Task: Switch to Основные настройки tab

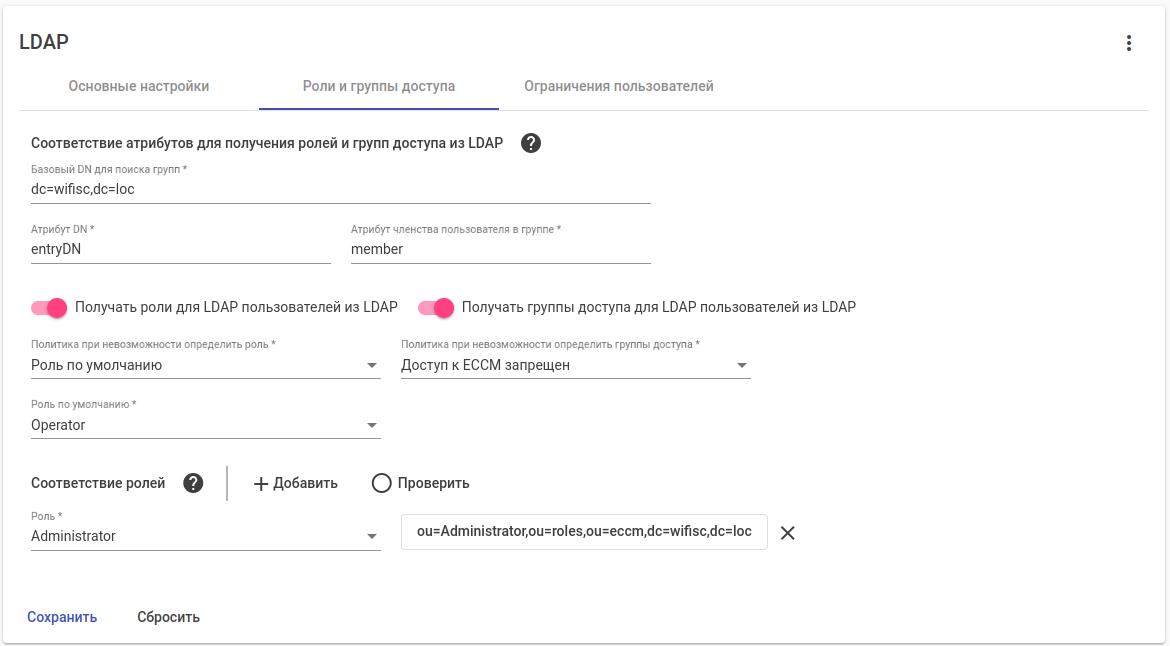Action: (139, 86)
